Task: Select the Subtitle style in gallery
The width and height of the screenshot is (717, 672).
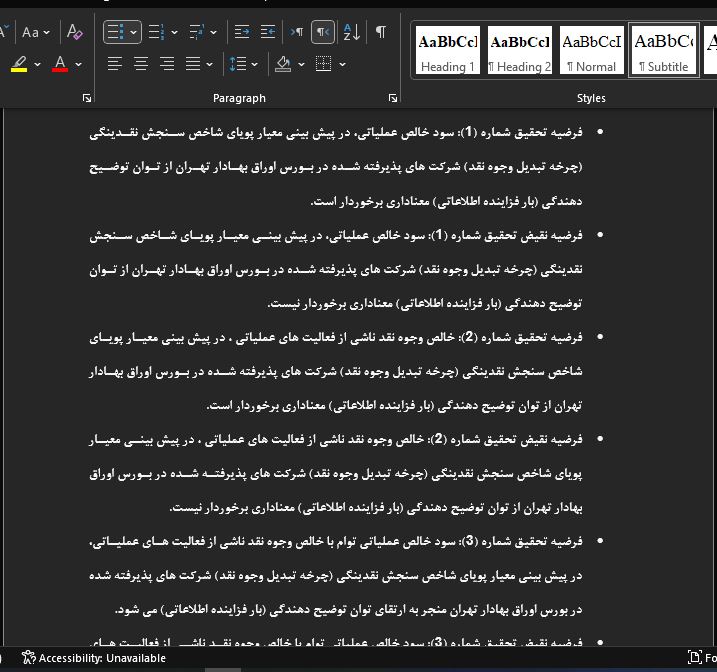Action: point(663,50)
